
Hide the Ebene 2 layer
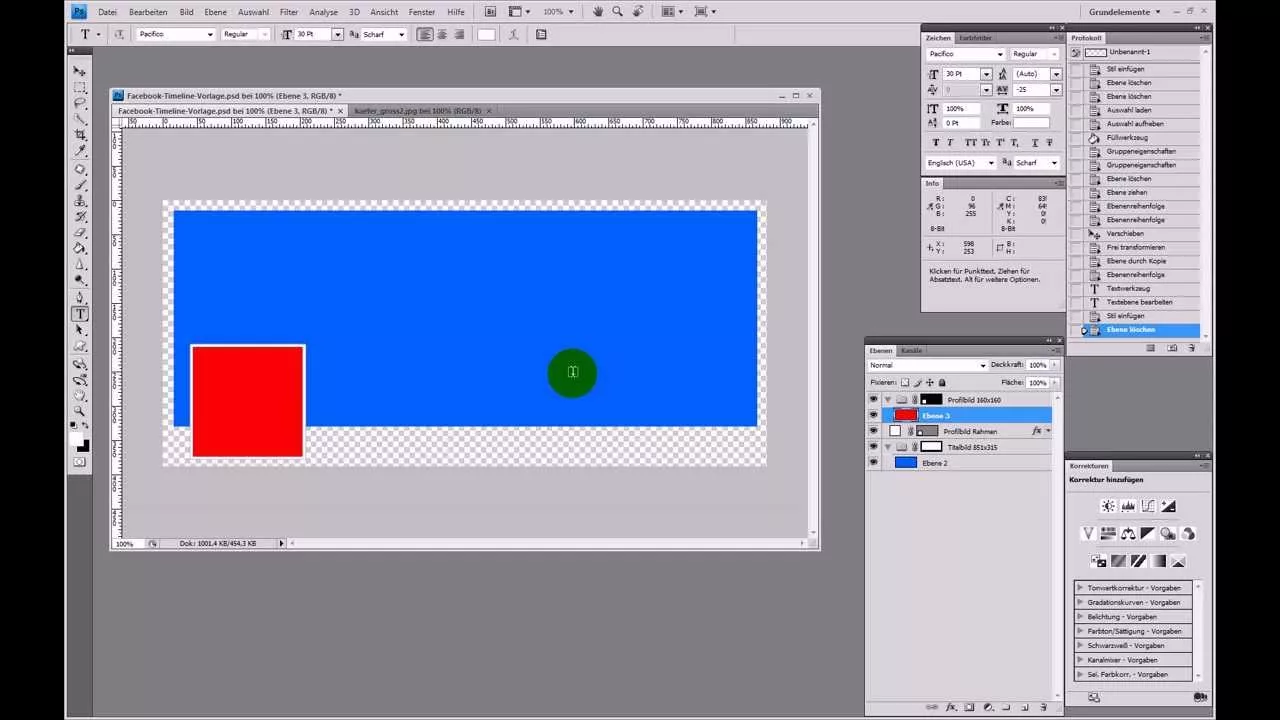874,461
